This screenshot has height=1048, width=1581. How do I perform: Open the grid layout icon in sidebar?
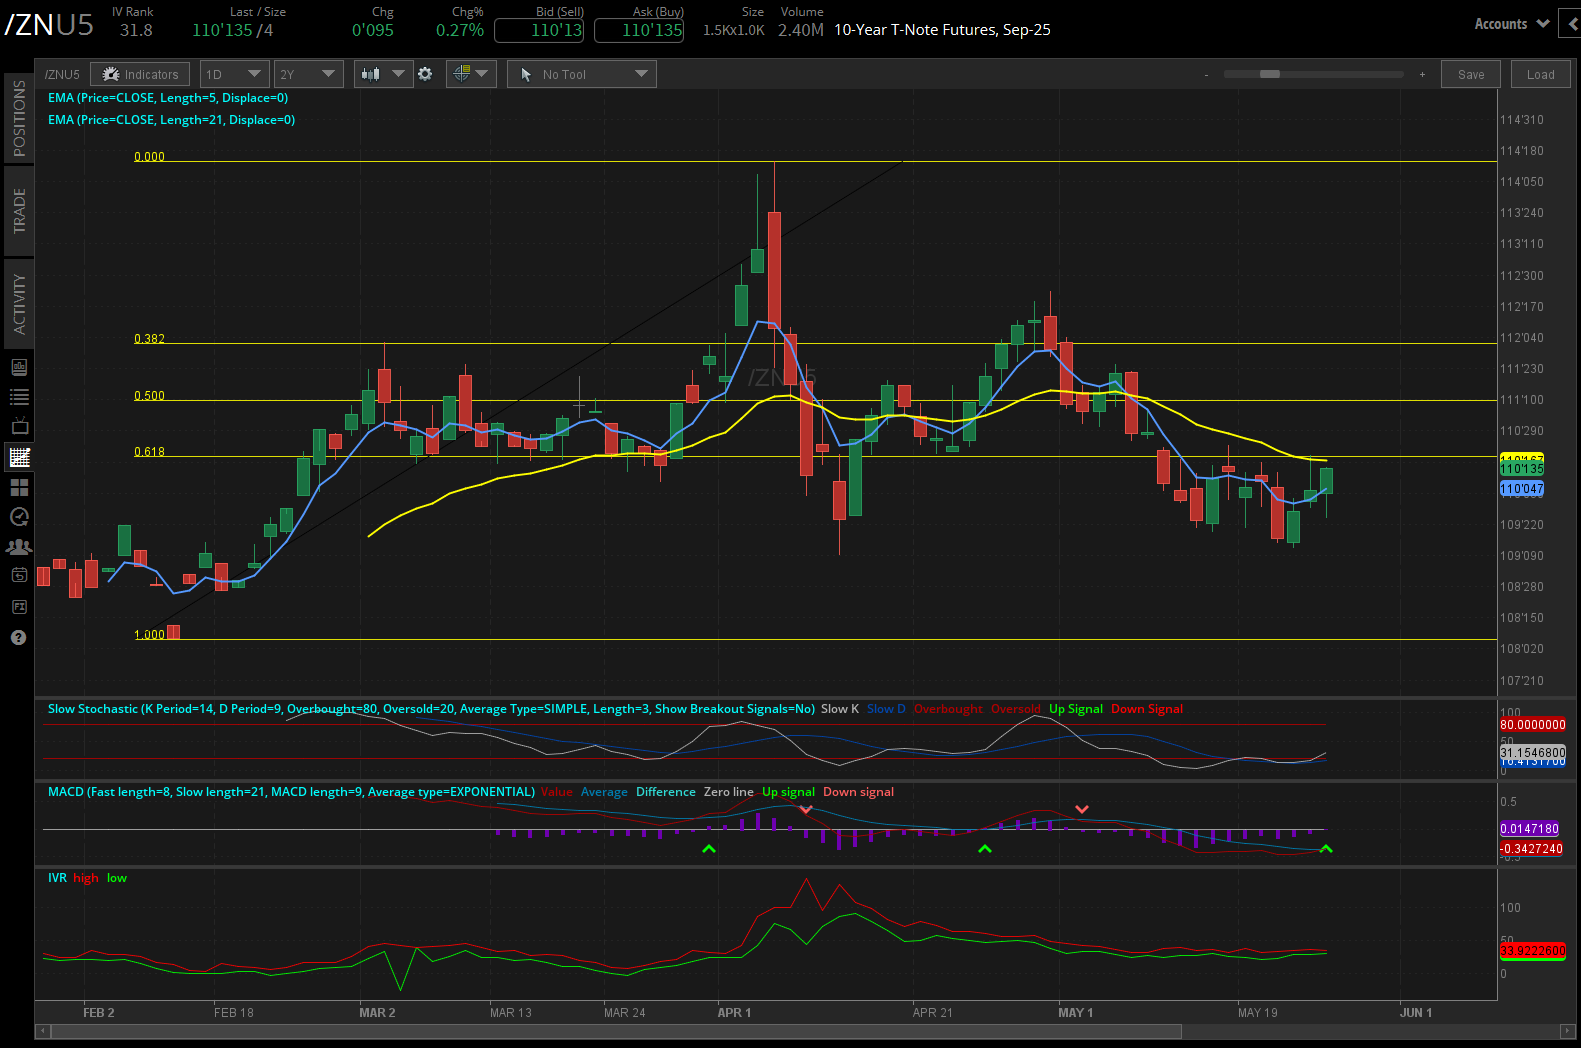(19, 487)
